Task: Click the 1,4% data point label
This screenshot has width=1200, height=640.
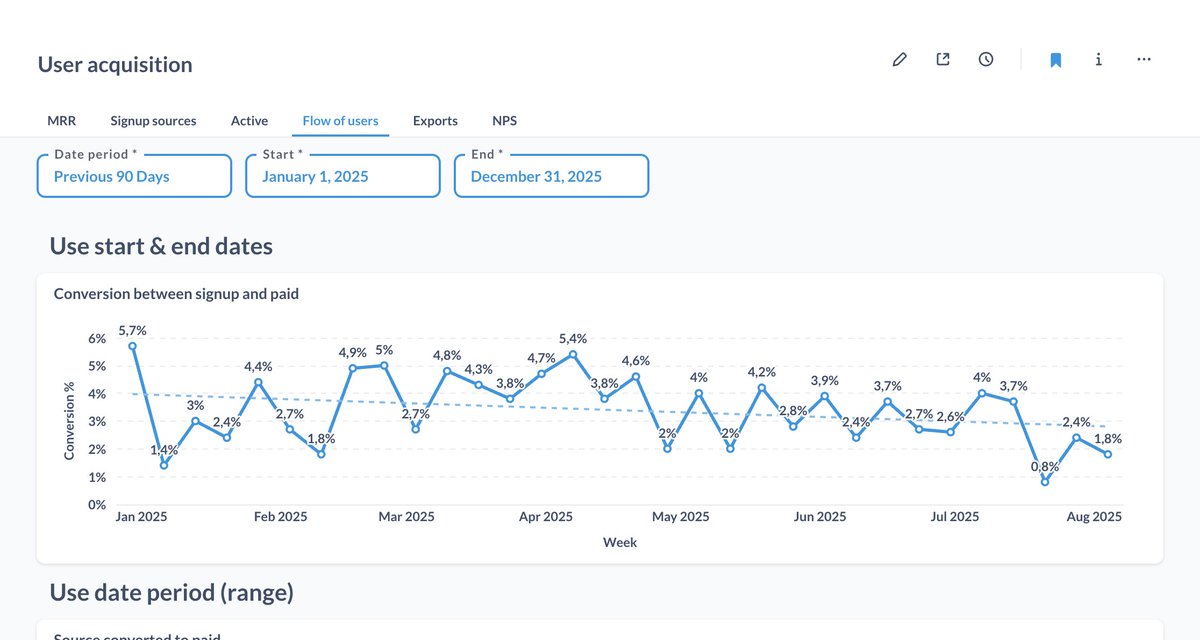Action: [164, 450]
